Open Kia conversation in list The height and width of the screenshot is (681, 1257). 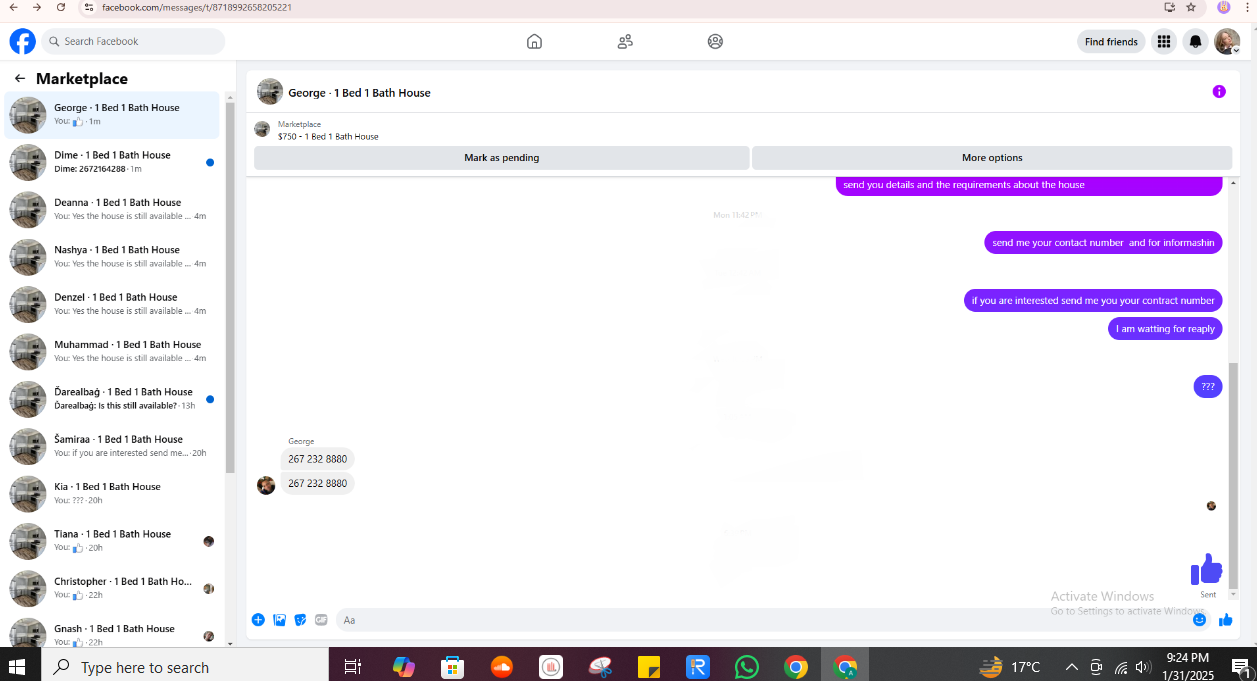[x=112, y=493]
